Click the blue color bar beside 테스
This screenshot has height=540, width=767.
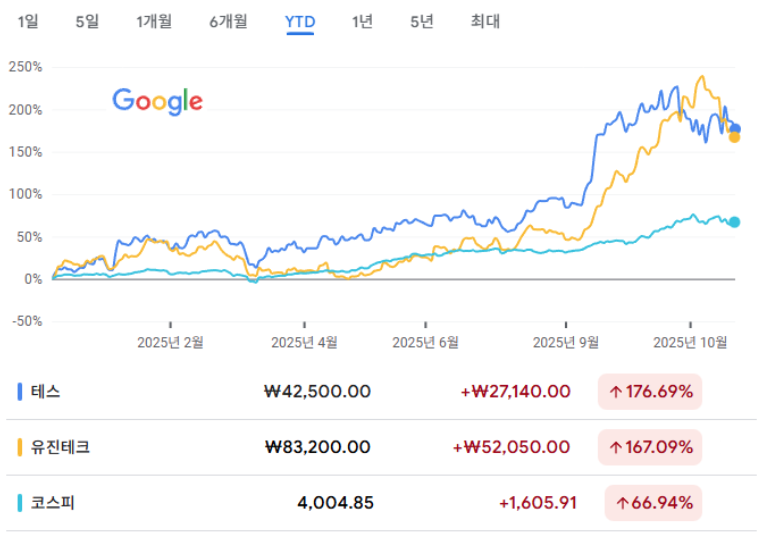(21, 392)
